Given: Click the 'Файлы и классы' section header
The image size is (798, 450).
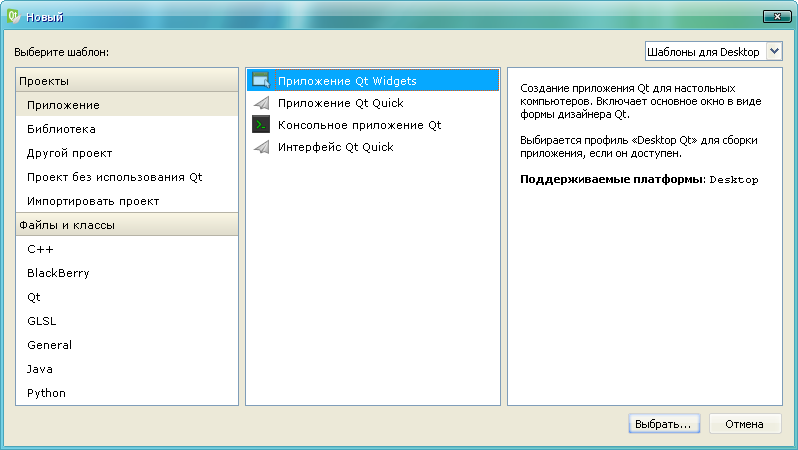Looking at the screenshot, I should (x=127, y=224).
